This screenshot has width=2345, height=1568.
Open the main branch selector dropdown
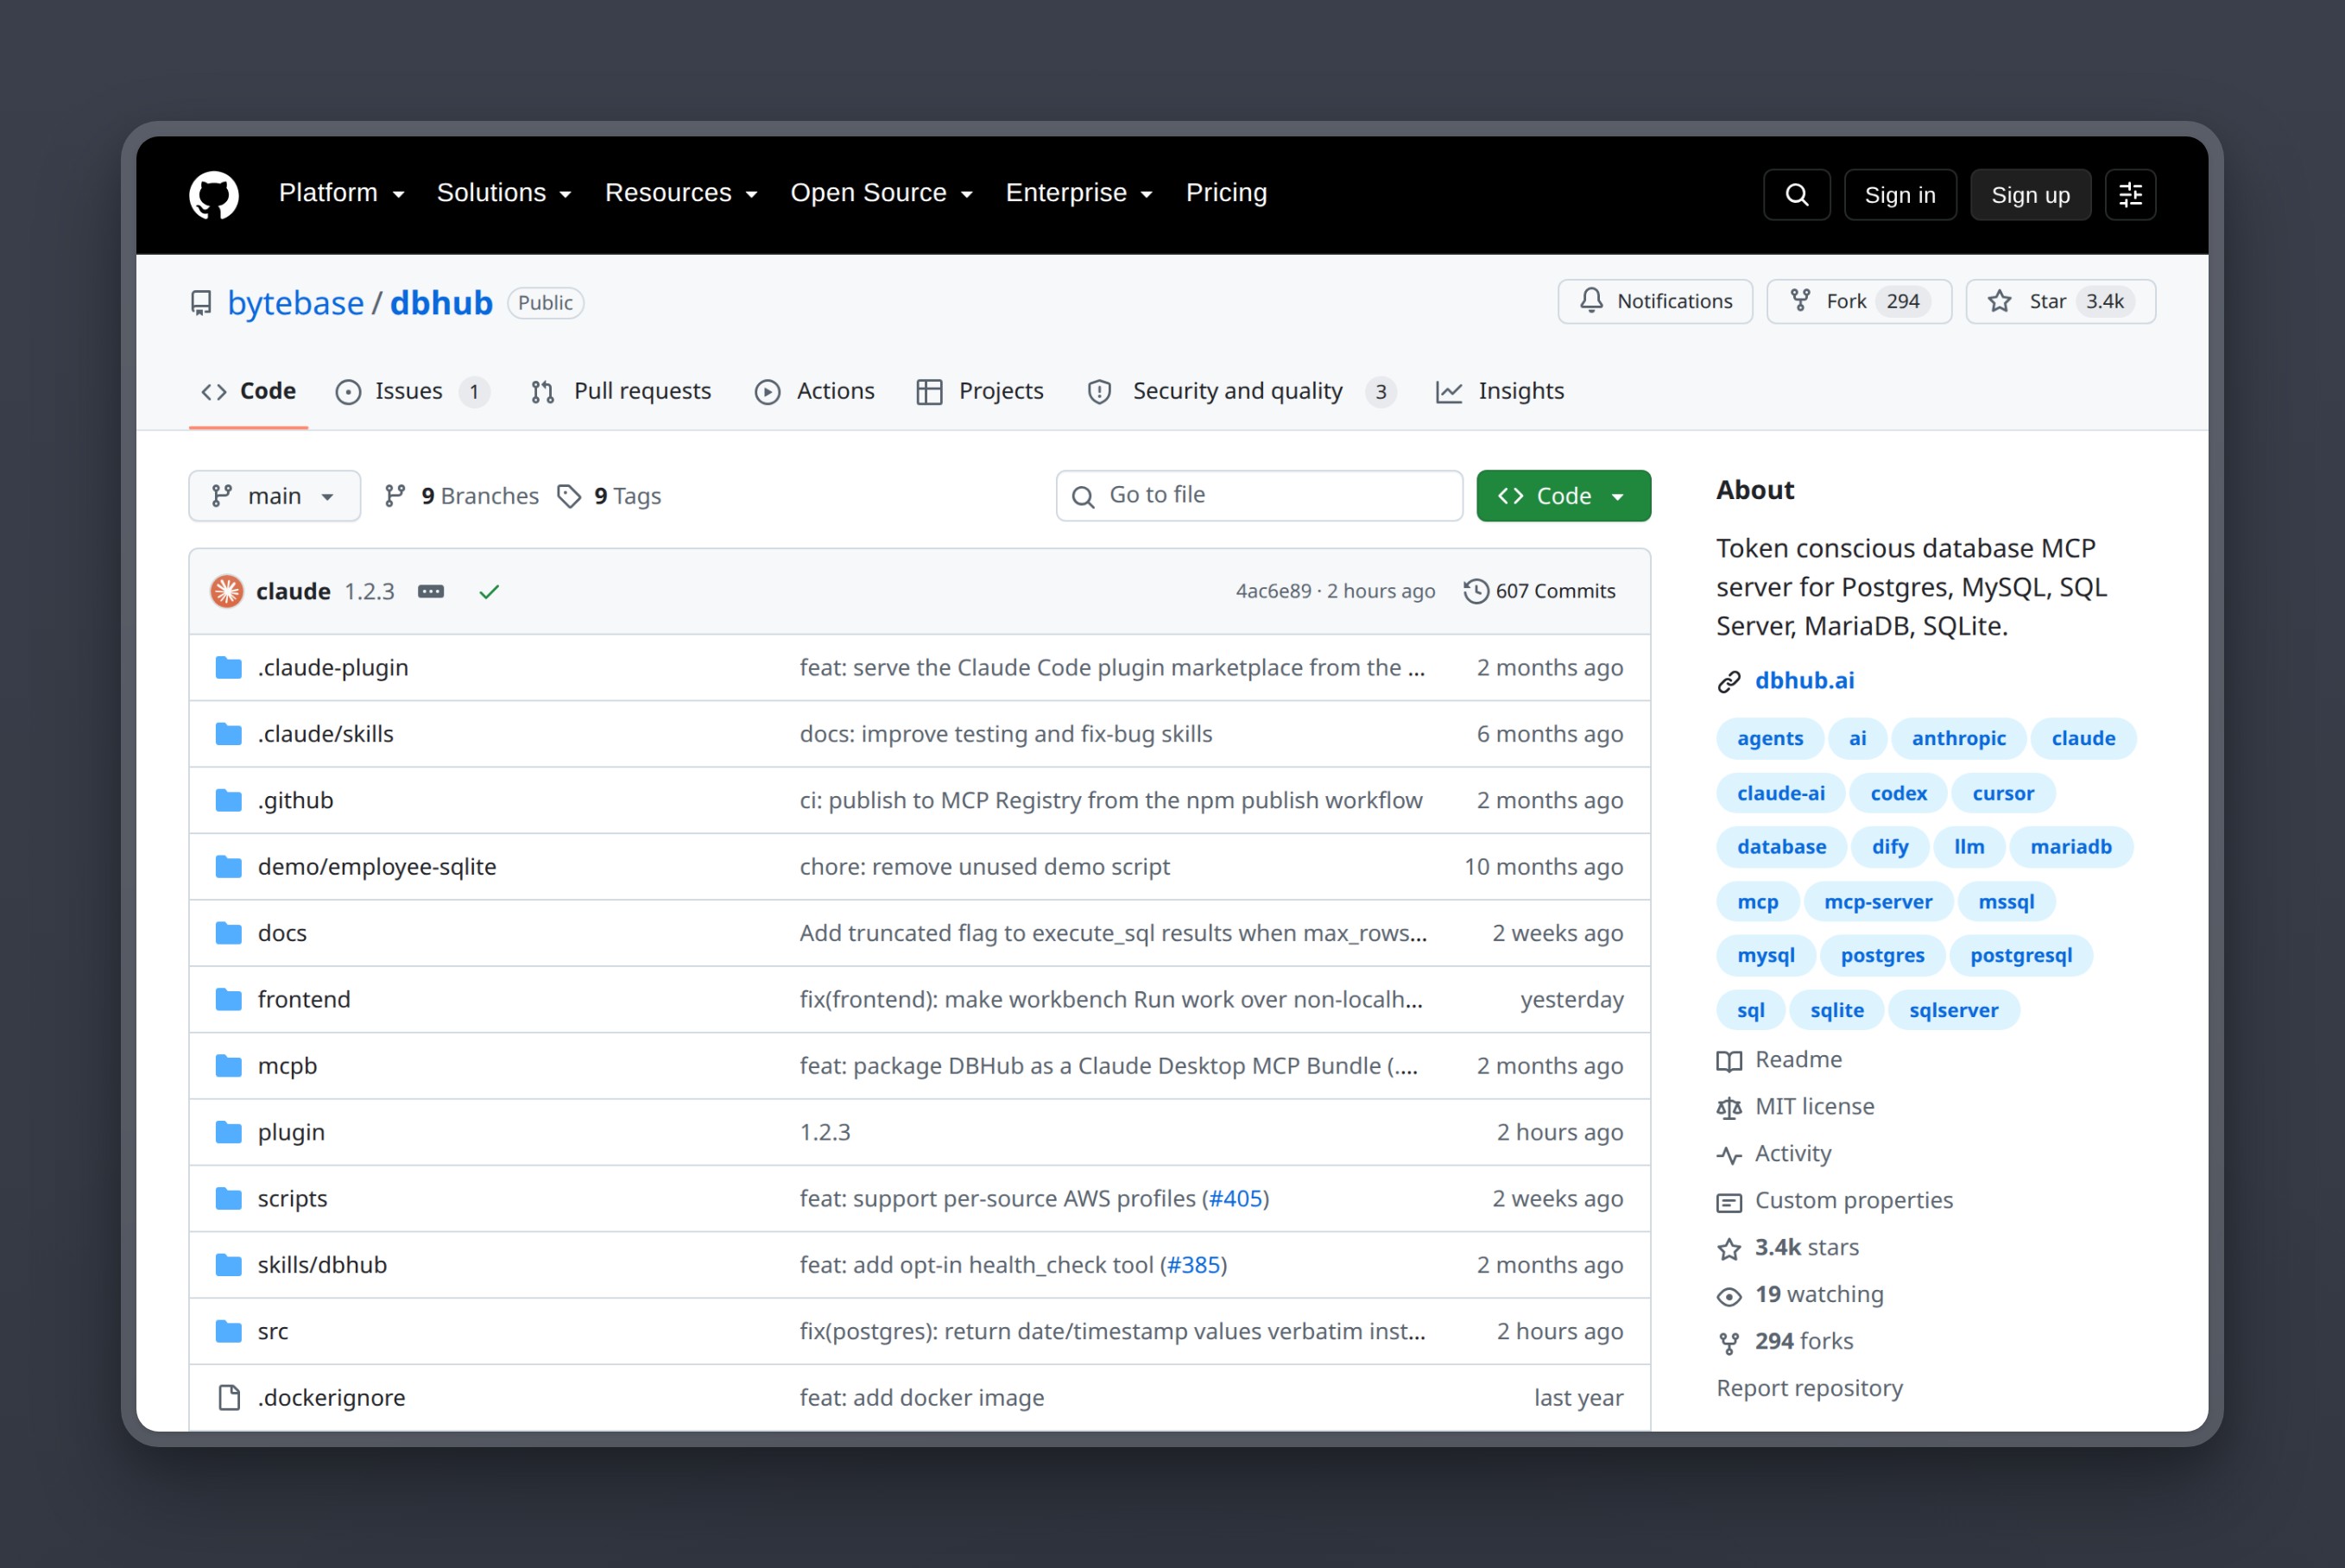274,496
